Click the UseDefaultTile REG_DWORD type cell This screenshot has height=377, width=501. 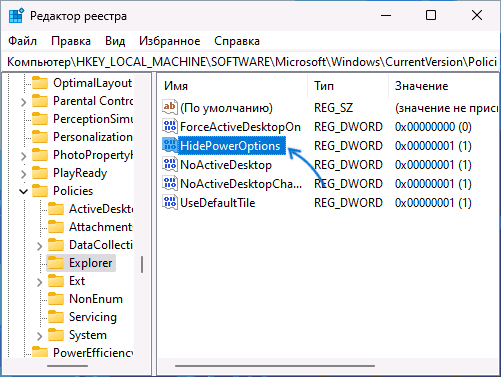click(348, 203)
